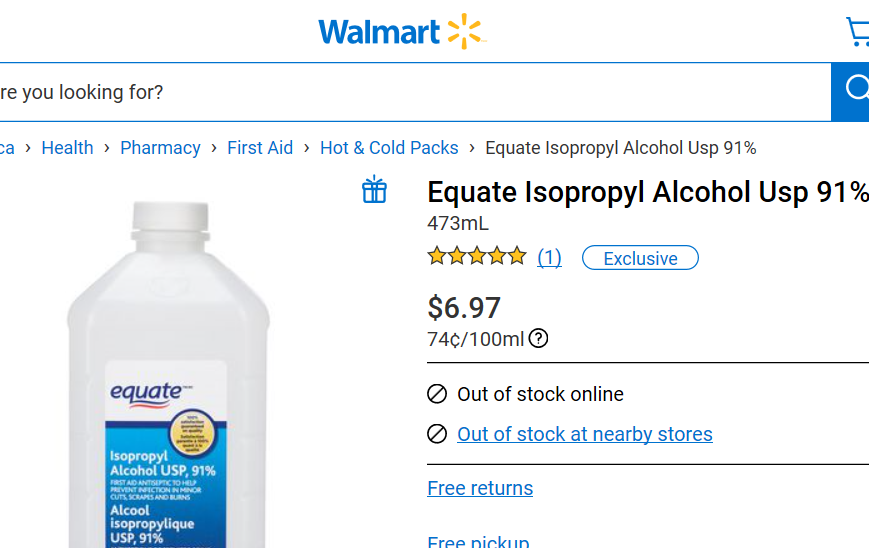The width and height of the screenshot is (869, 548).
Task: Go to Health breadcrumb
Action: point(67,148)
